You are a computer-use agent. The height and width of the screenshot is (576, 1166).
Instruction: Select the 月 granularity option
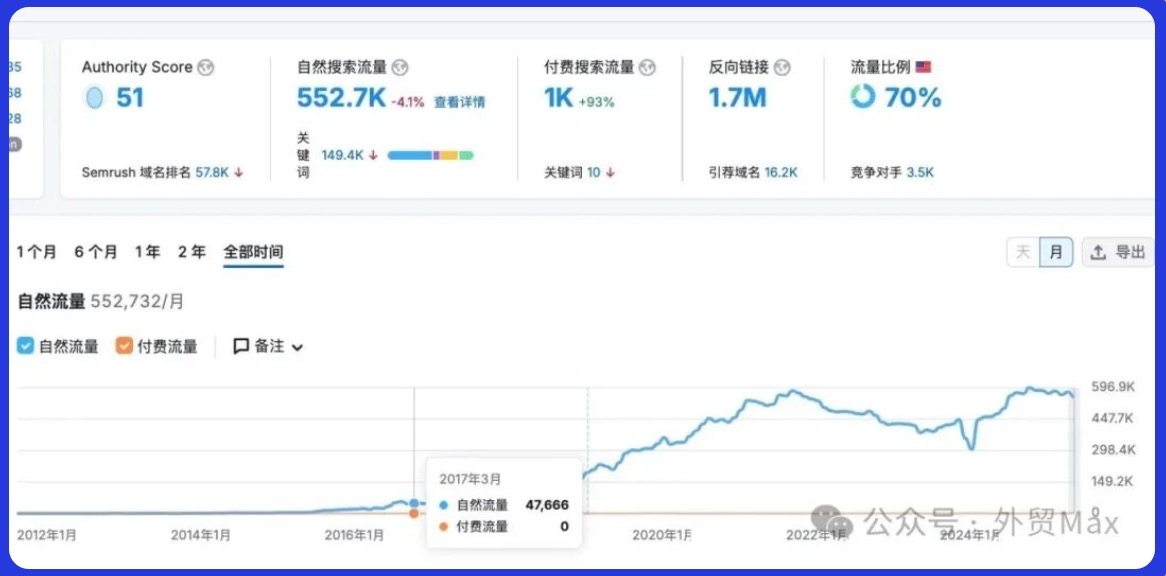[1056, 253]
